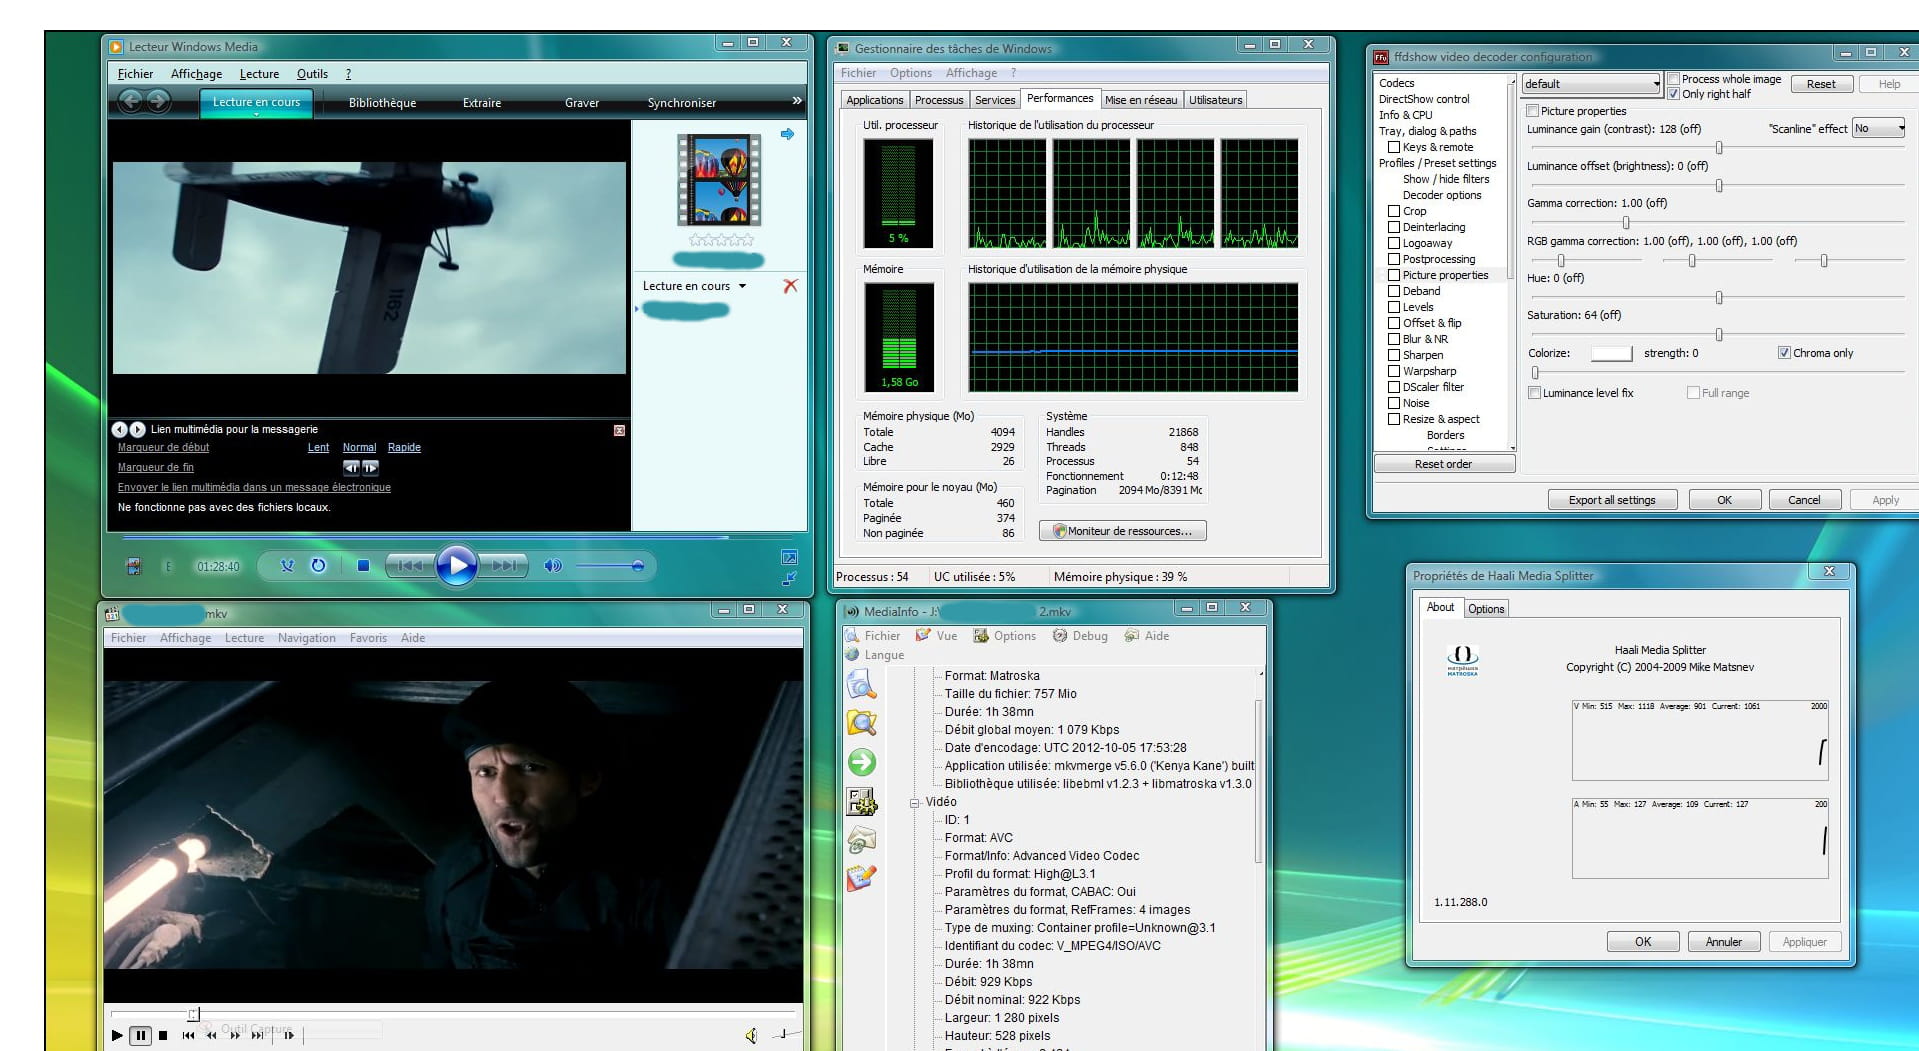Image resolution: width=1919 pixels, height=1051 pixels.
Task: Check the Postprocessing filter
Action: [x=1394, y=259]
